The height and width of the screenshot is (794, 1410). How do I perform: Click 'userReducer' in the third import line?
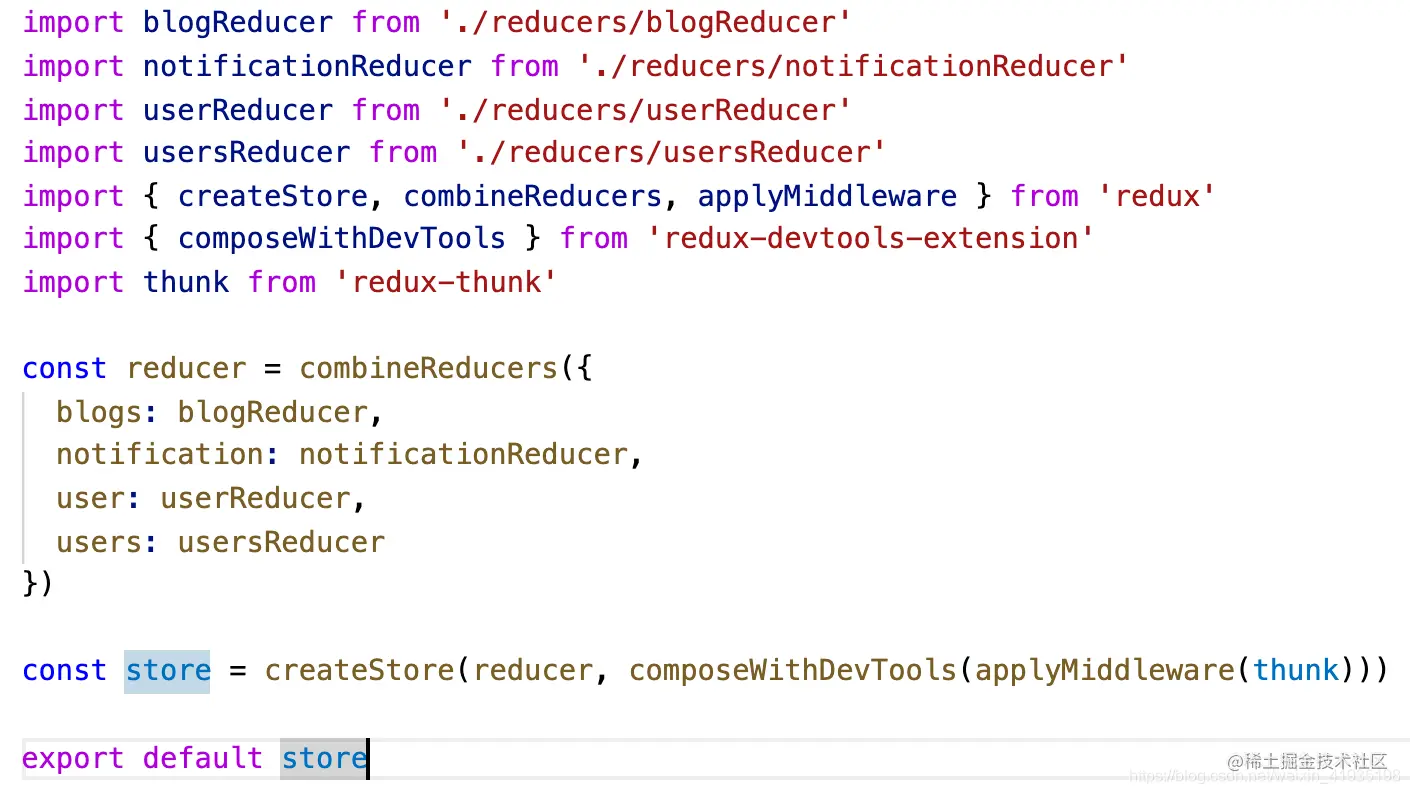tap(238, 110)
